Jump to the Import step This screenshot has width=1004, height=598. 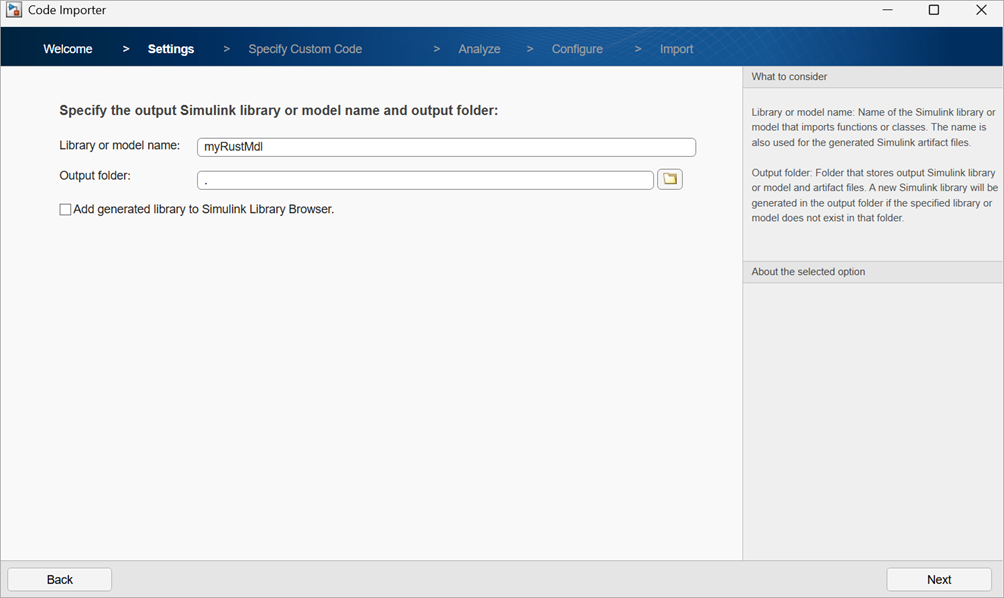676,48
